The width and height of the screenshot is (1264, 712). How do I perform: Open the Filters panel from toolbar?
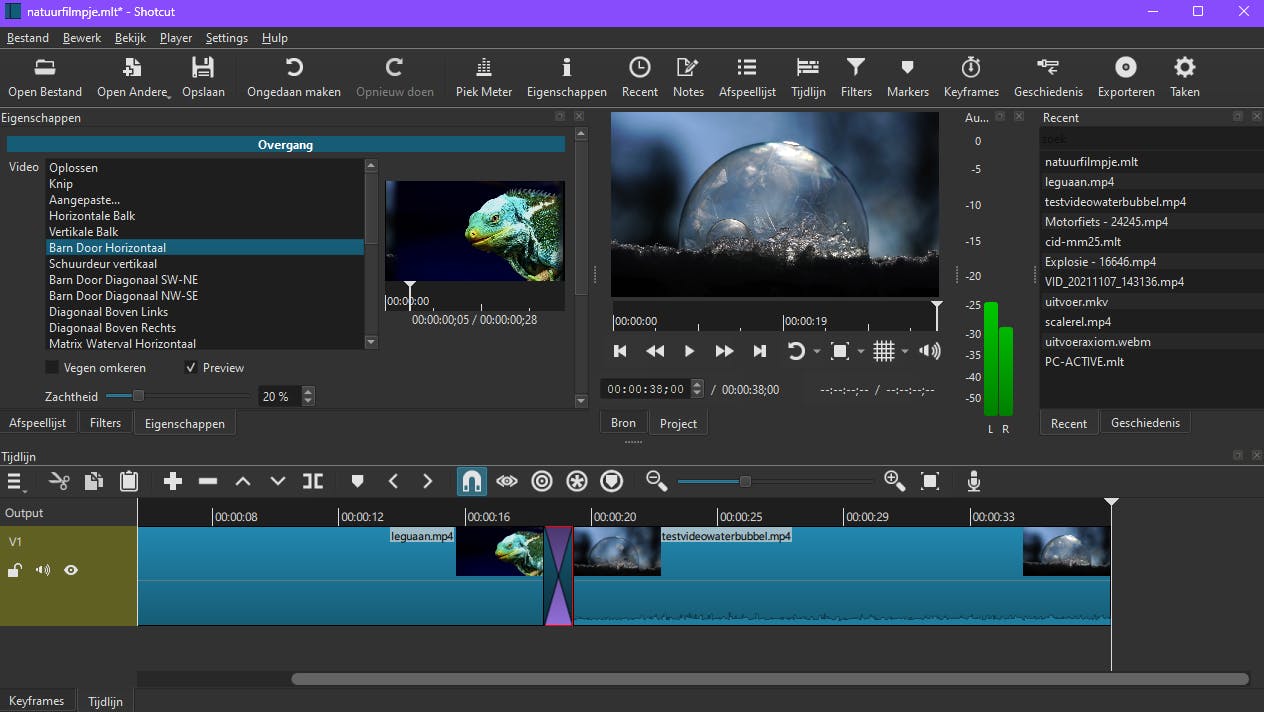(x=855, y=77)
